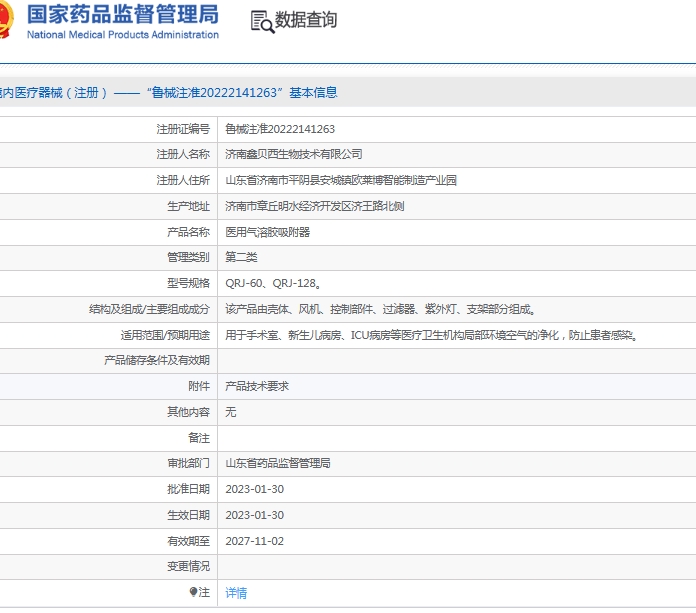This screenshot has width=696, height=613.
Task: Select production address 济南市章丘明水经济开发区 value
Action: [x=315, y=206]
